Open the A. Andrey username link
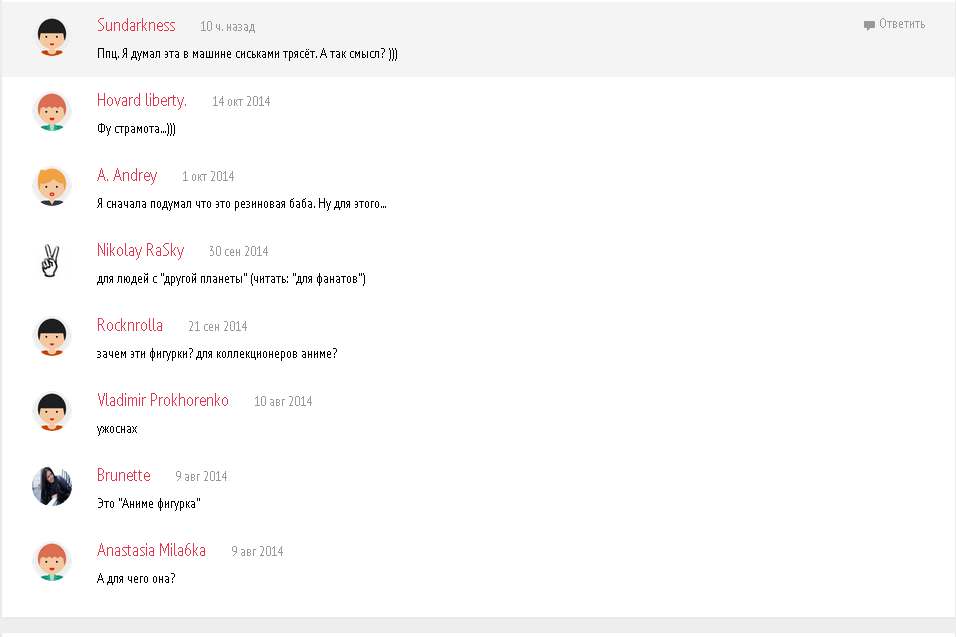The height and width of the screenshot is (637, 956). [127, 175]
